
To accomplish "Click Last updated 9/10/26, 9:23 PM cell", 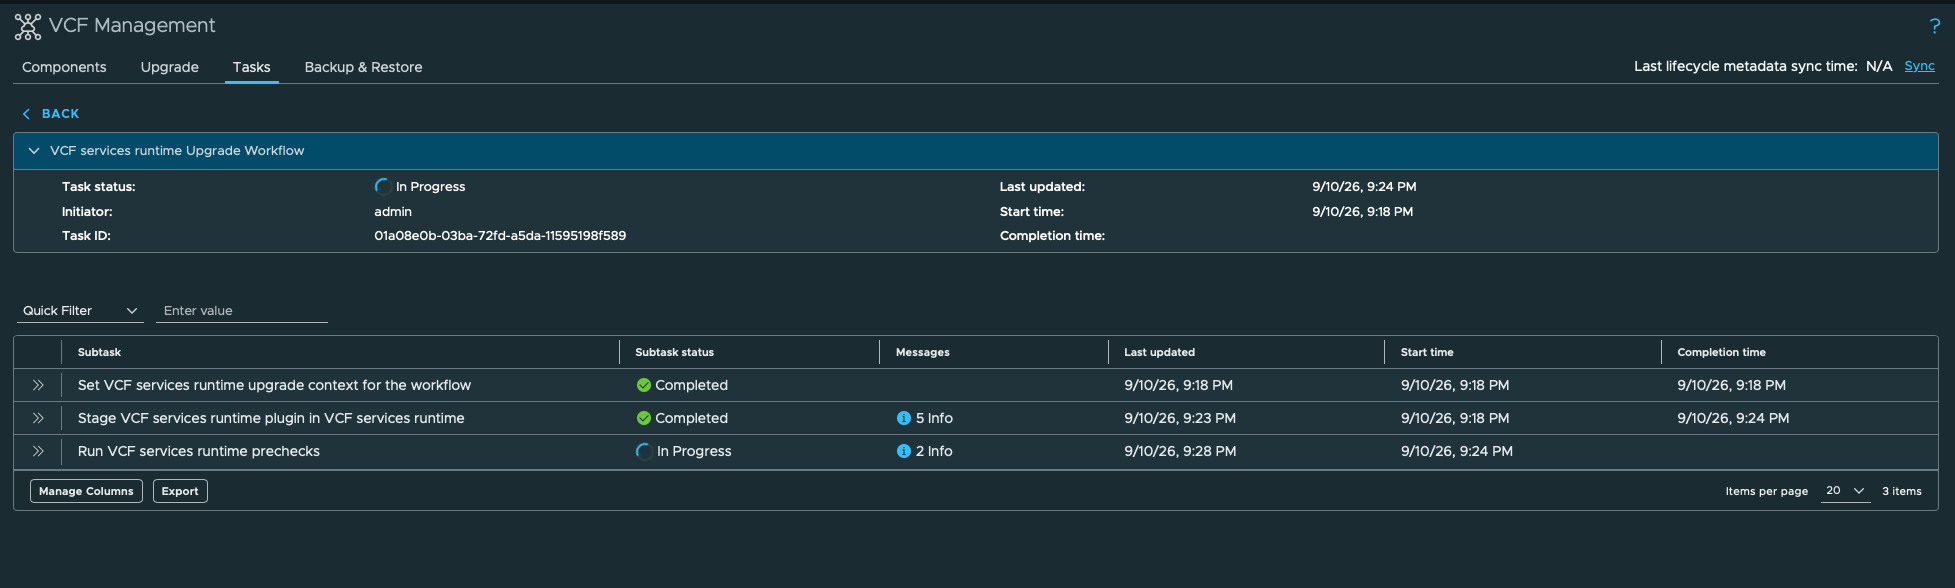I will pyautogui.click(x=1180, y=418).
